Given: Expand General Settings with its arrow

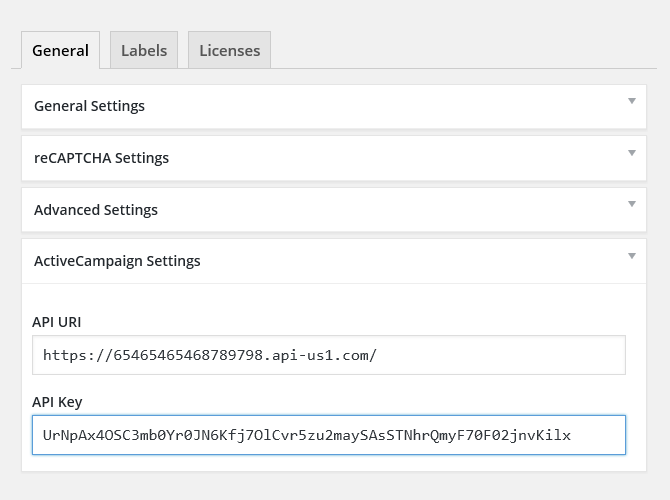Looking at the screenshot, I should point(632,101).
